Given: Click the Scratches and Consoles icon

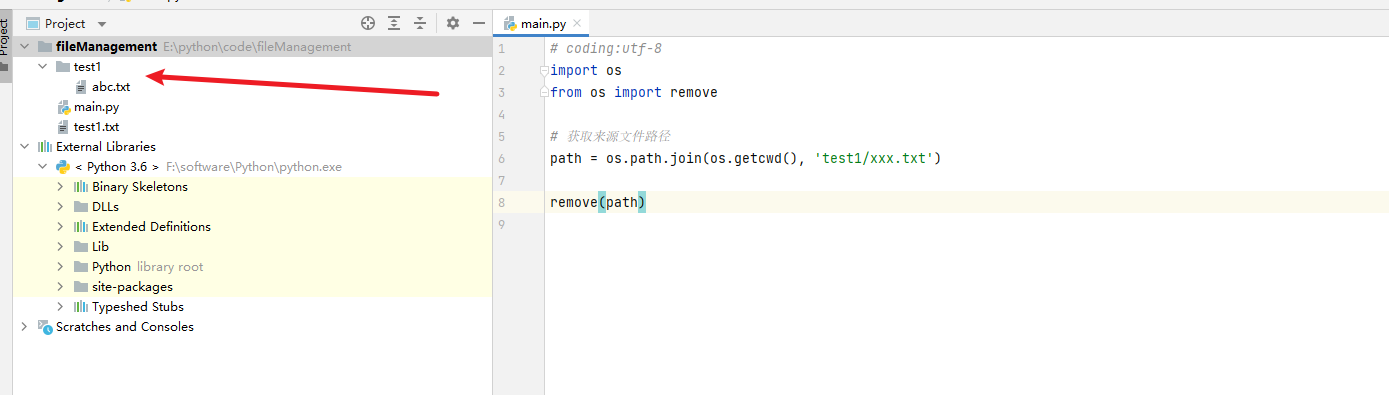Looking at the screenshot, I should [44, 327].
